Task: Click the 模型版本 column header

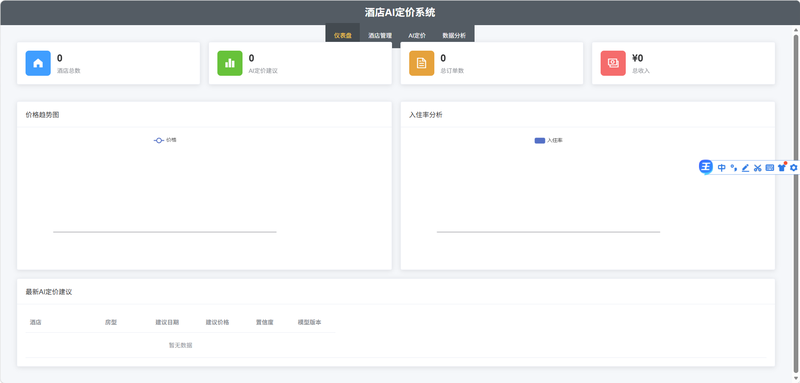Action: coord(310,322)
